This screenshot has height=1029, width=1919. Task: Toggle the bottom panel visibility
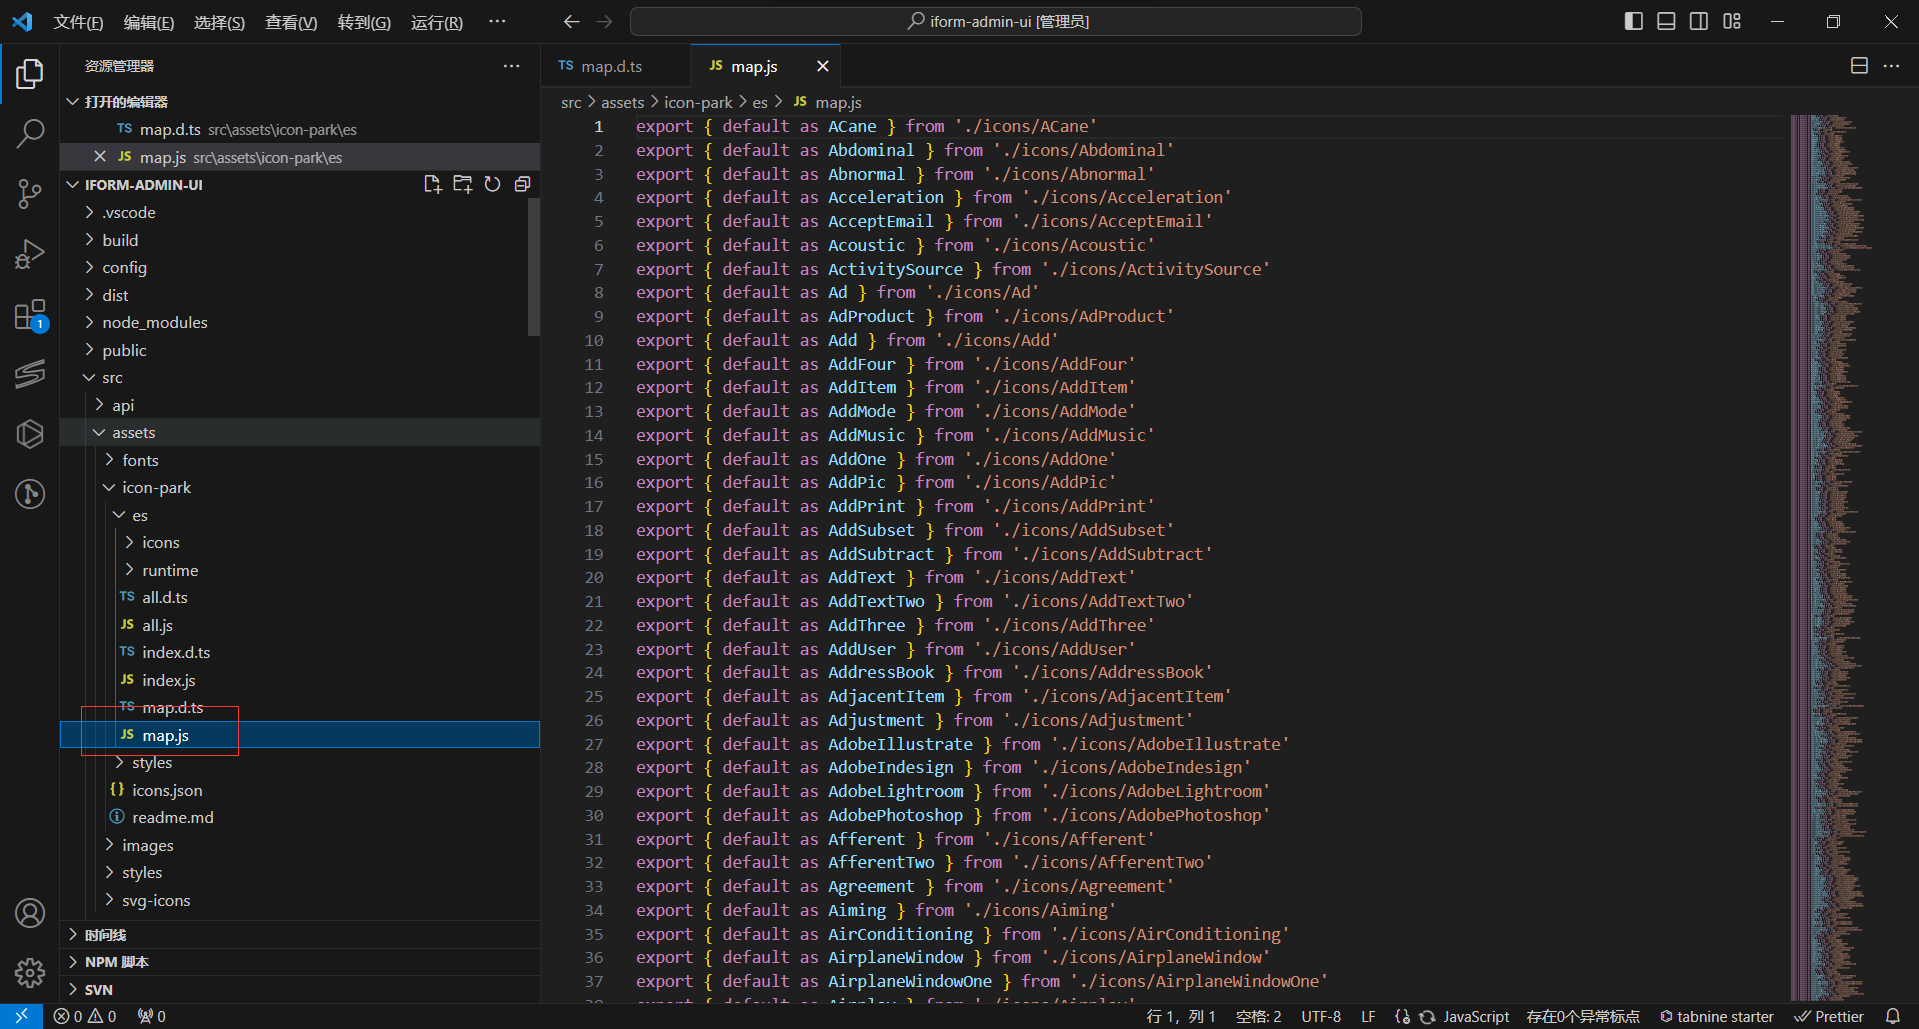click(x=1666, y=21)
